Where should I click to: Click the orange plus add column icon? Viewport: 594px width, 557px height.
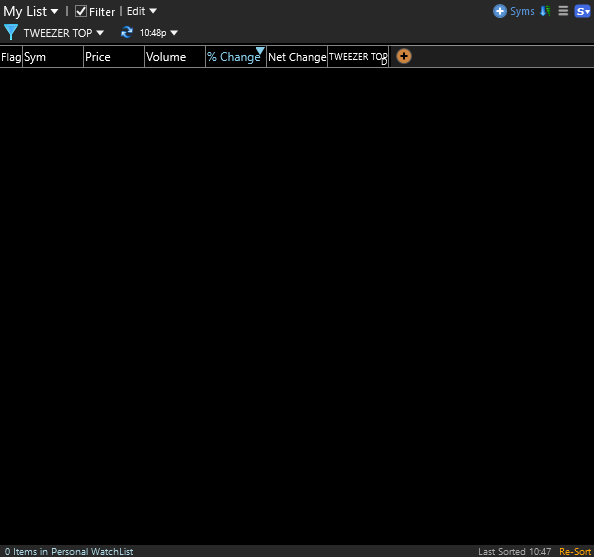tap(404, 56)
